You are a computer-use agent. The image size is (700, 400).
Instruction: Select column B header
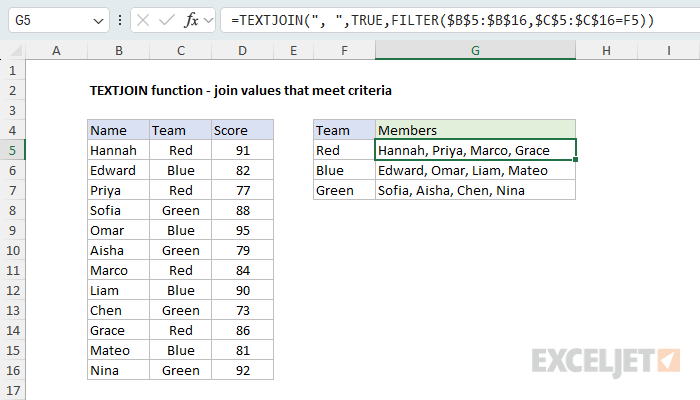[x=118, y=50]
